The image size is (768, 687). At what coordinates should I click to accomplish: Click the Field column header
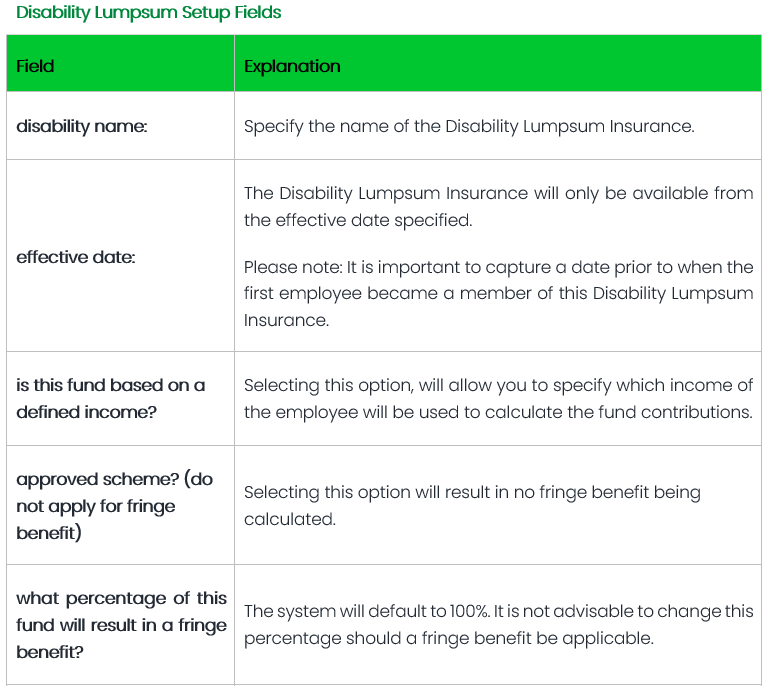[35, 66]
